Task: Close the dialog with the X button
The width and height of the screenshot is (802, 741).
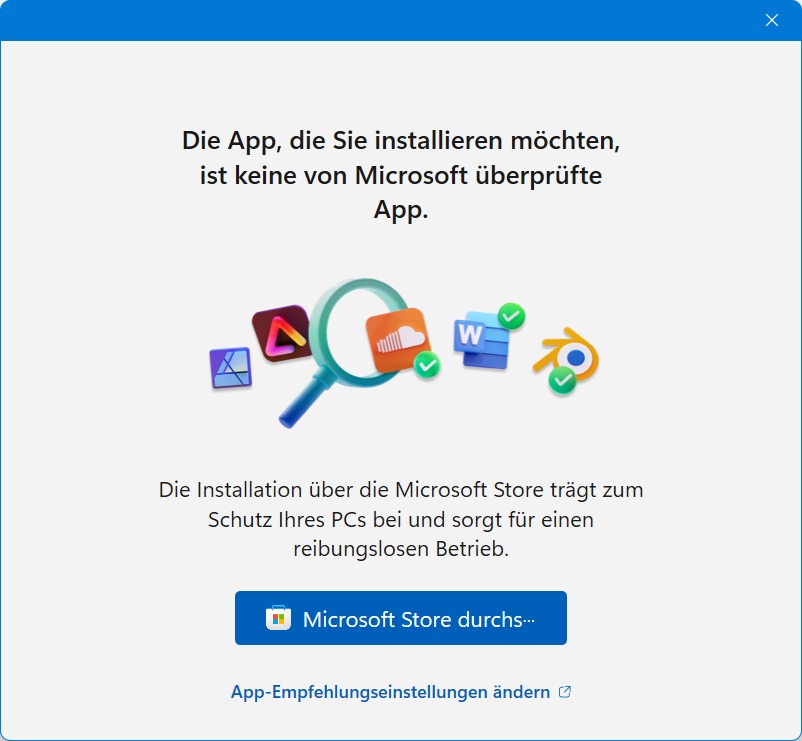Action: (x=771, y=20)
